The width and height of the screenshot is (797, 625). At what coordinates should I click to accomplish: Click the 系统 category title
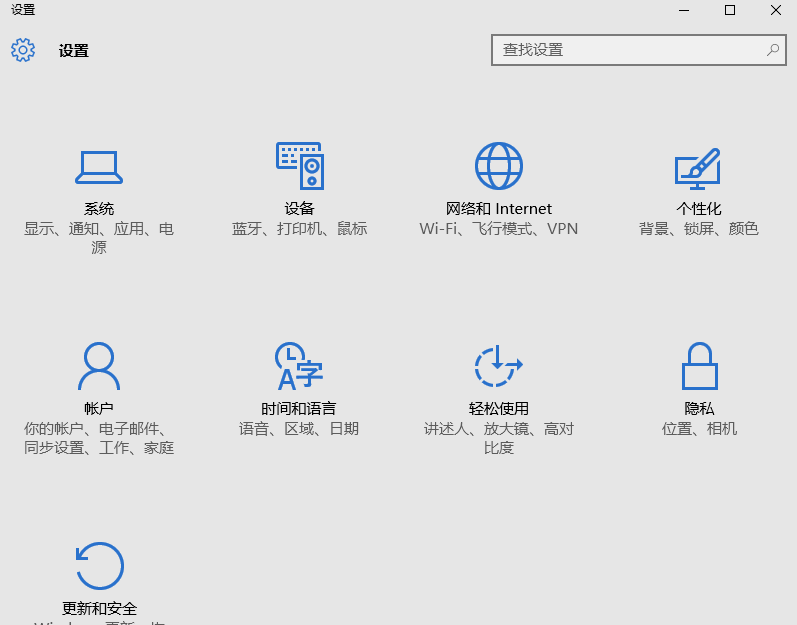click(x=99, y=209)
